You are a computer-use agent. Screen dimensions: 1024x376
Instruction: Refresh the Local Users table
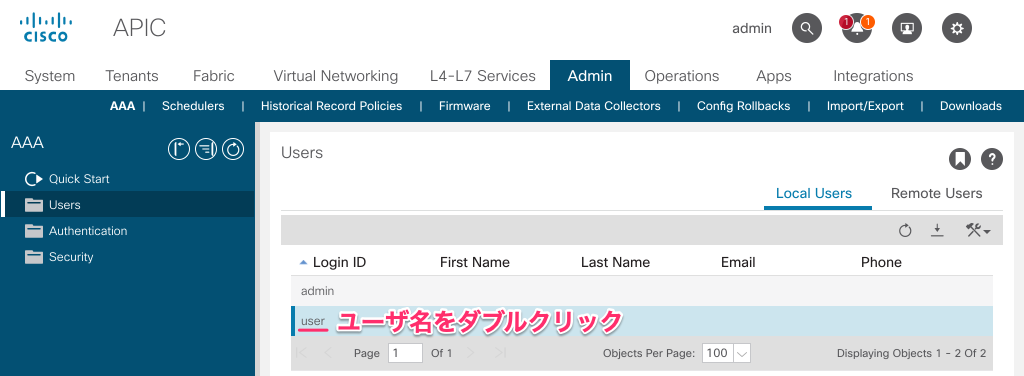click(x=904, y=230)
